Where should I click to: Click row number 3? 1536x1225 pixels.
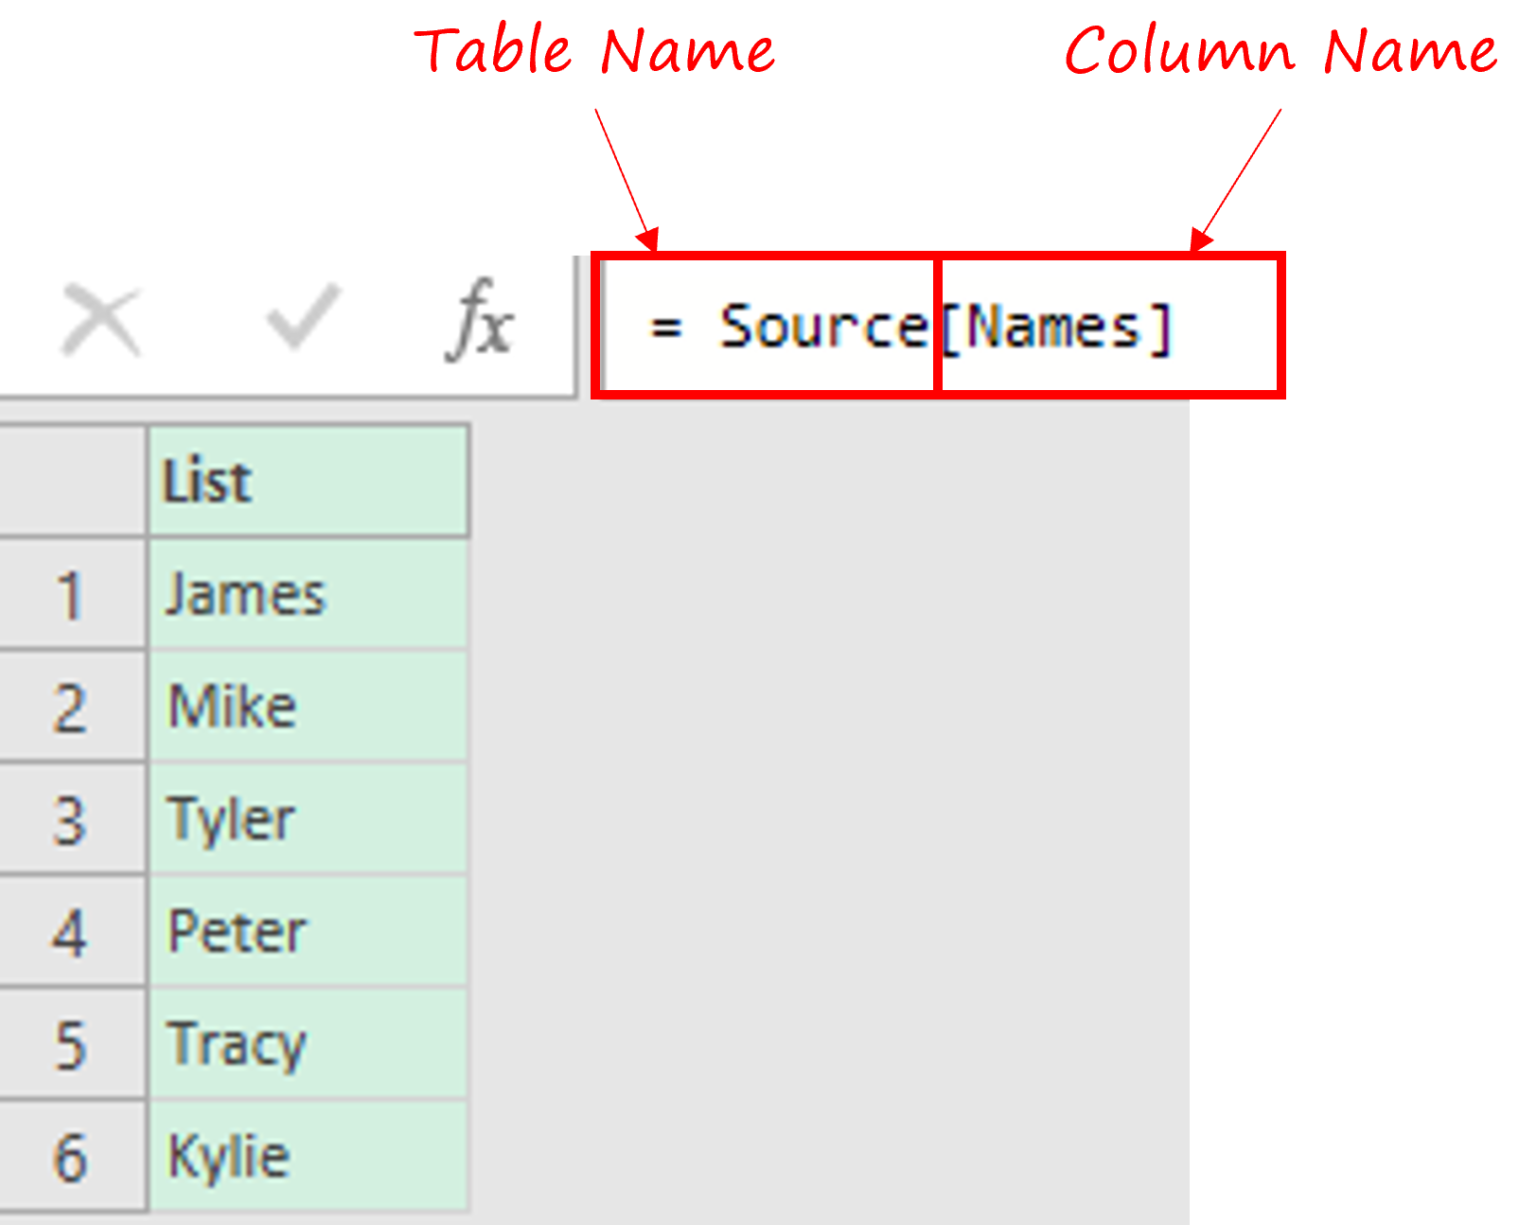70,820
